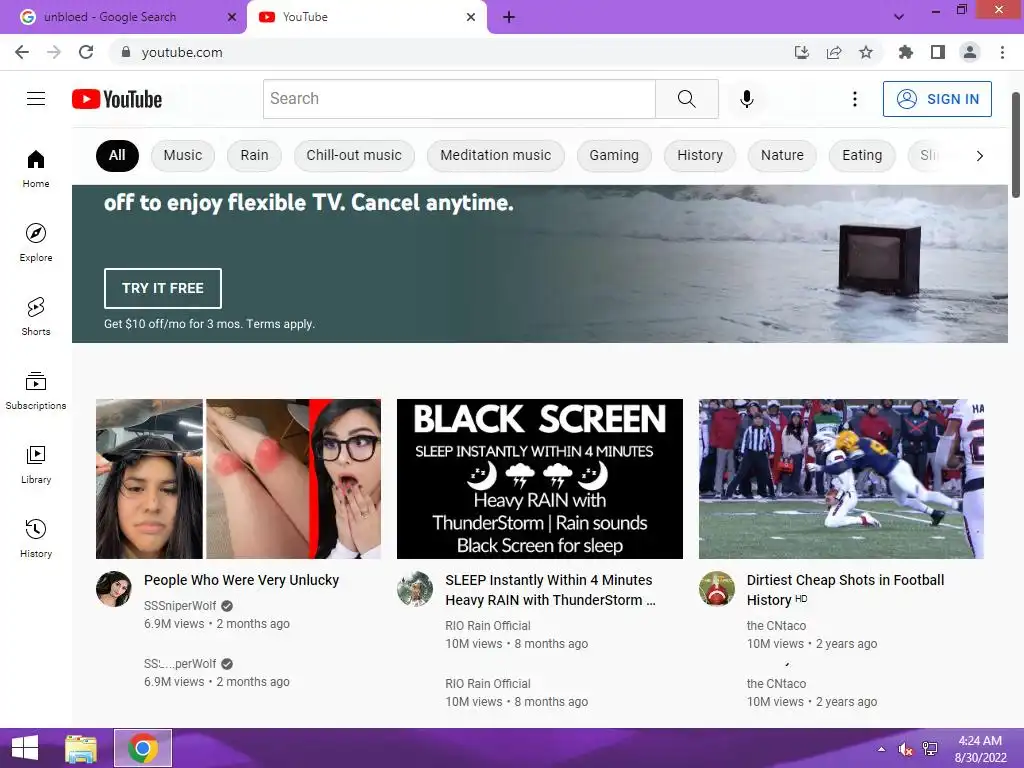Click muted volume tray icon
This screenshot has height=768, width=1024.
point(905,749)
